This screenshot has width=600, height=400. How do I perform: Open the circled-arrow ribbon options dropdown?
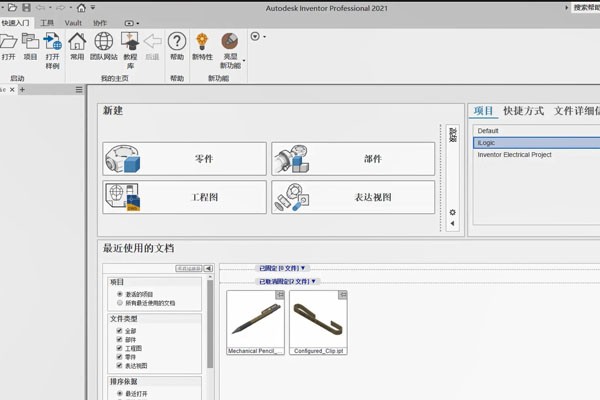coord(258,36)
